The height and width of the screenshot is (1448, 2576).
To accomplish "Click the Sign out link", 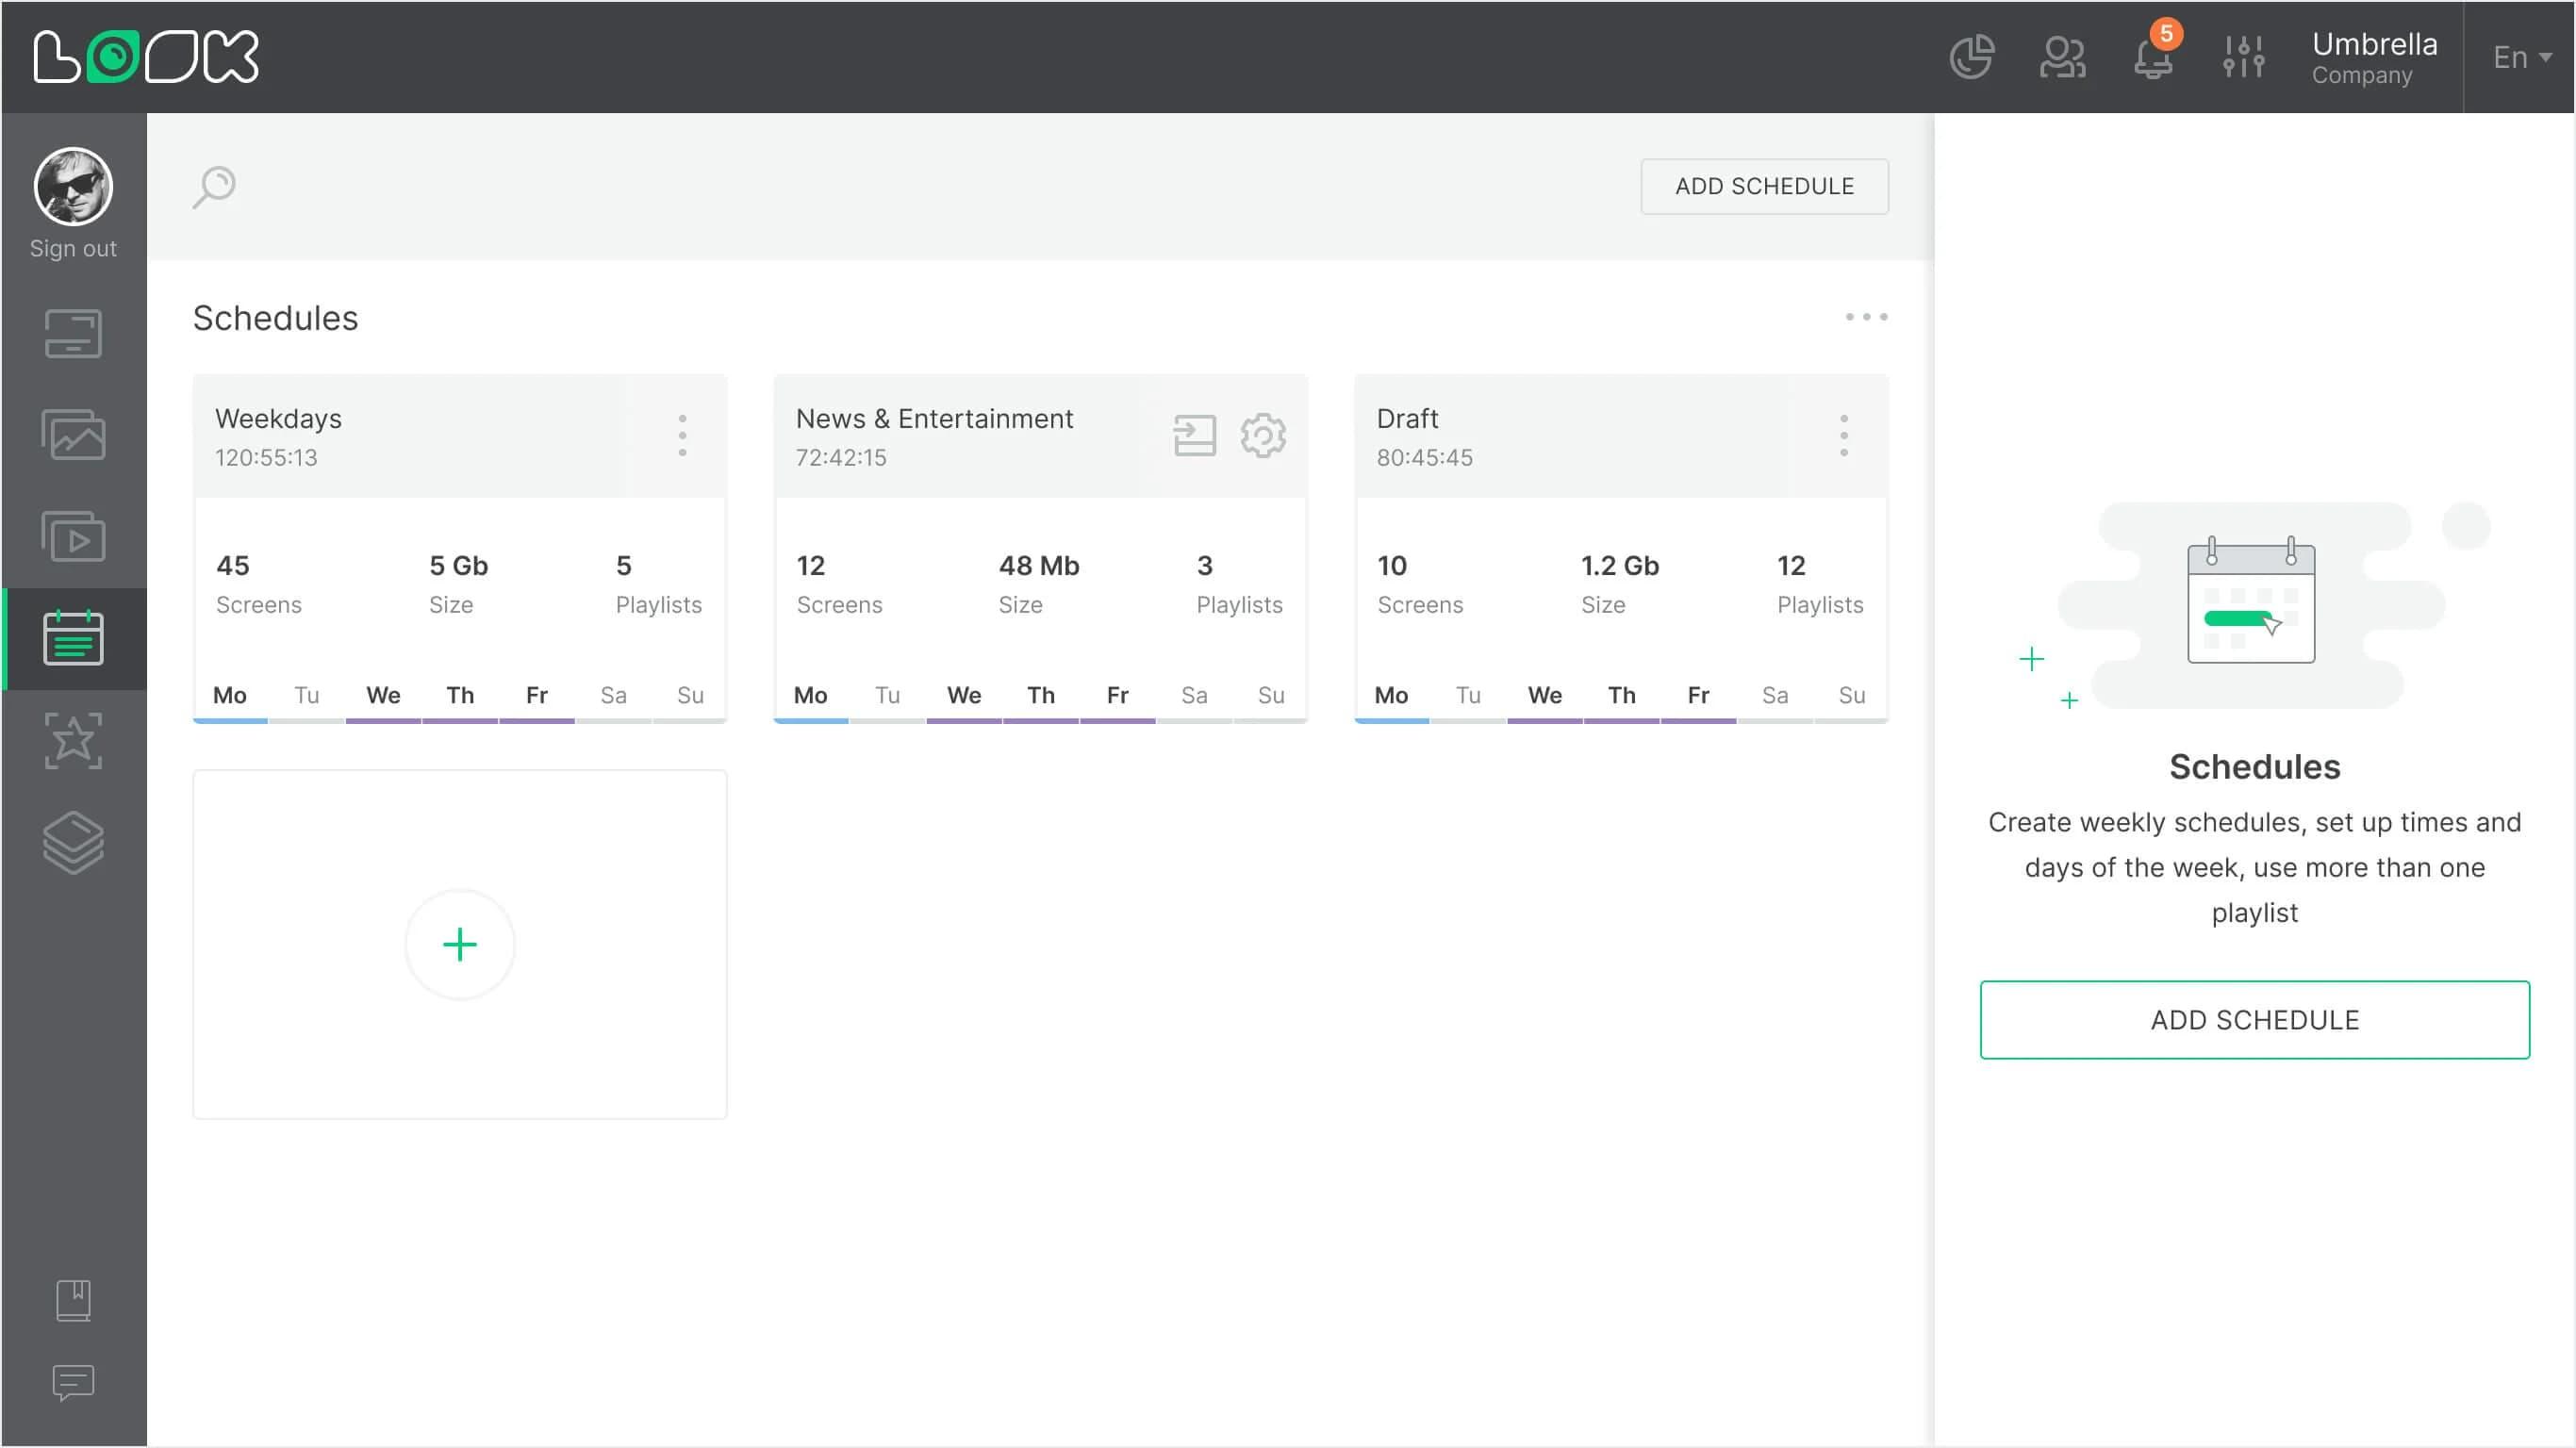I will point(73,248).
